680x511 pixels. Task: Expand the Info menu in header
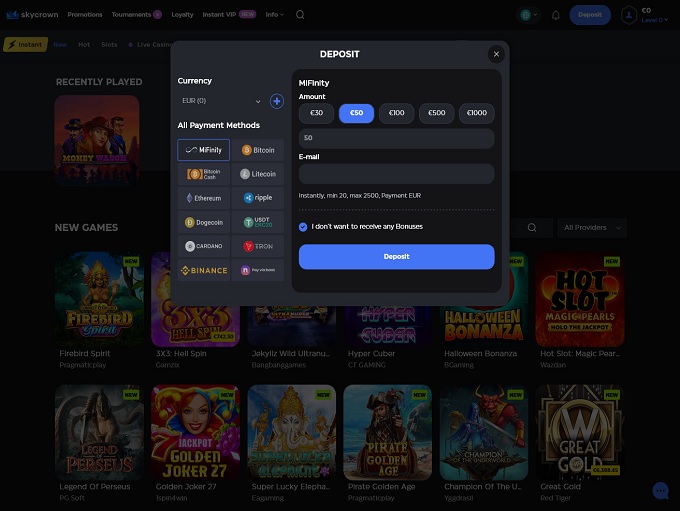click(x=274, y=15)
